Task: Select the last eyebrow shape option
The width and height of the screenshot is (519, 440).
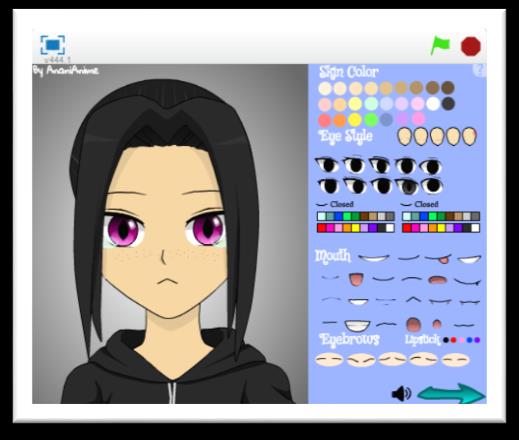Action: point(455,360)
